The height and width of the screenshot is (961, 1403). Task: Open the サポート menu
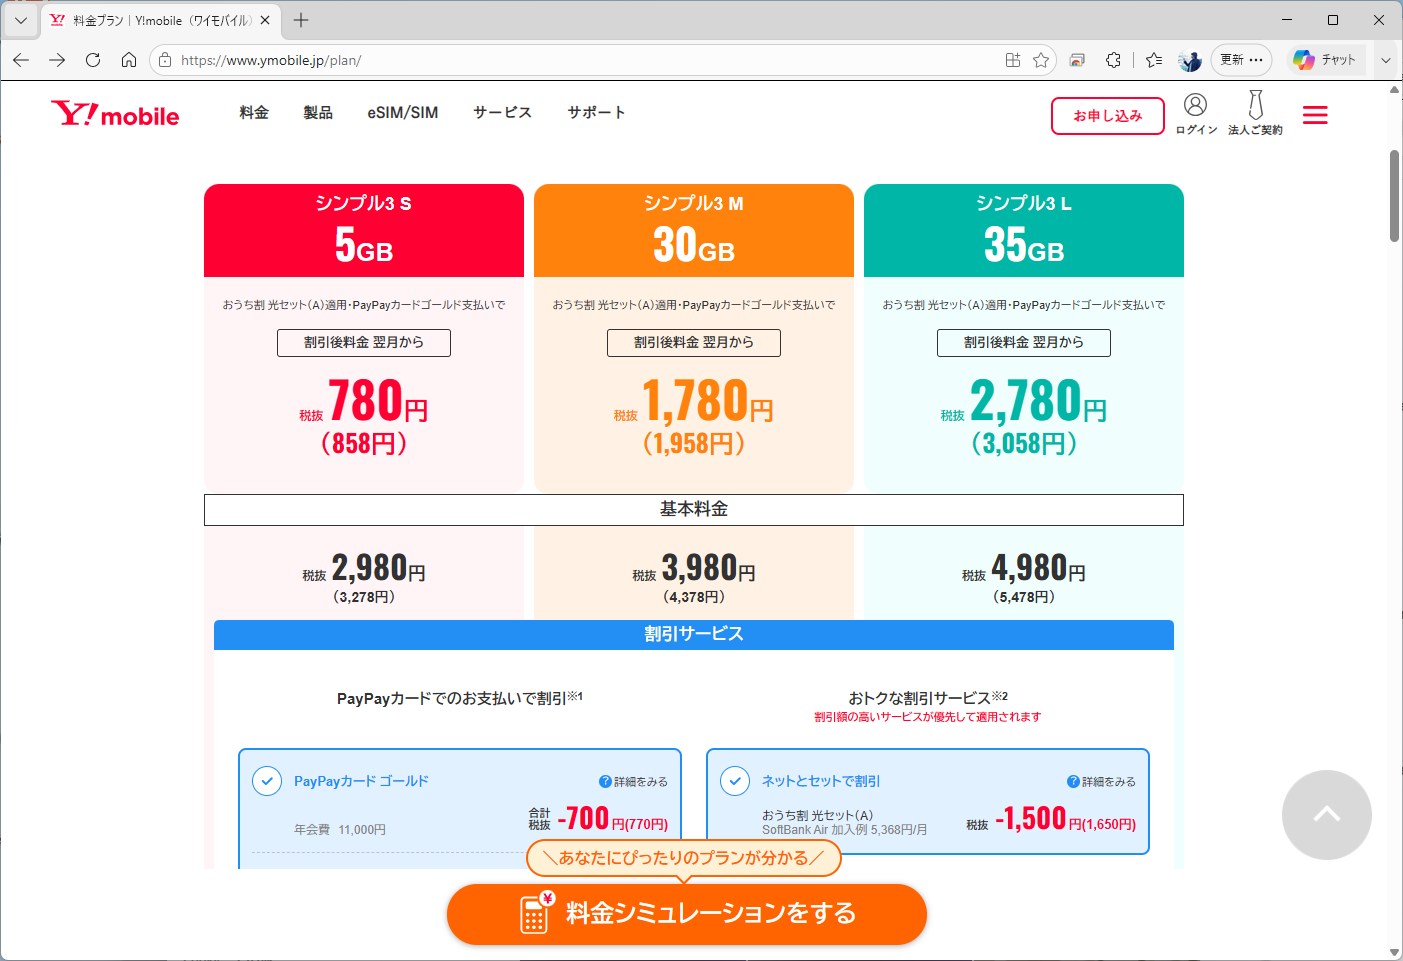[596, 112]
